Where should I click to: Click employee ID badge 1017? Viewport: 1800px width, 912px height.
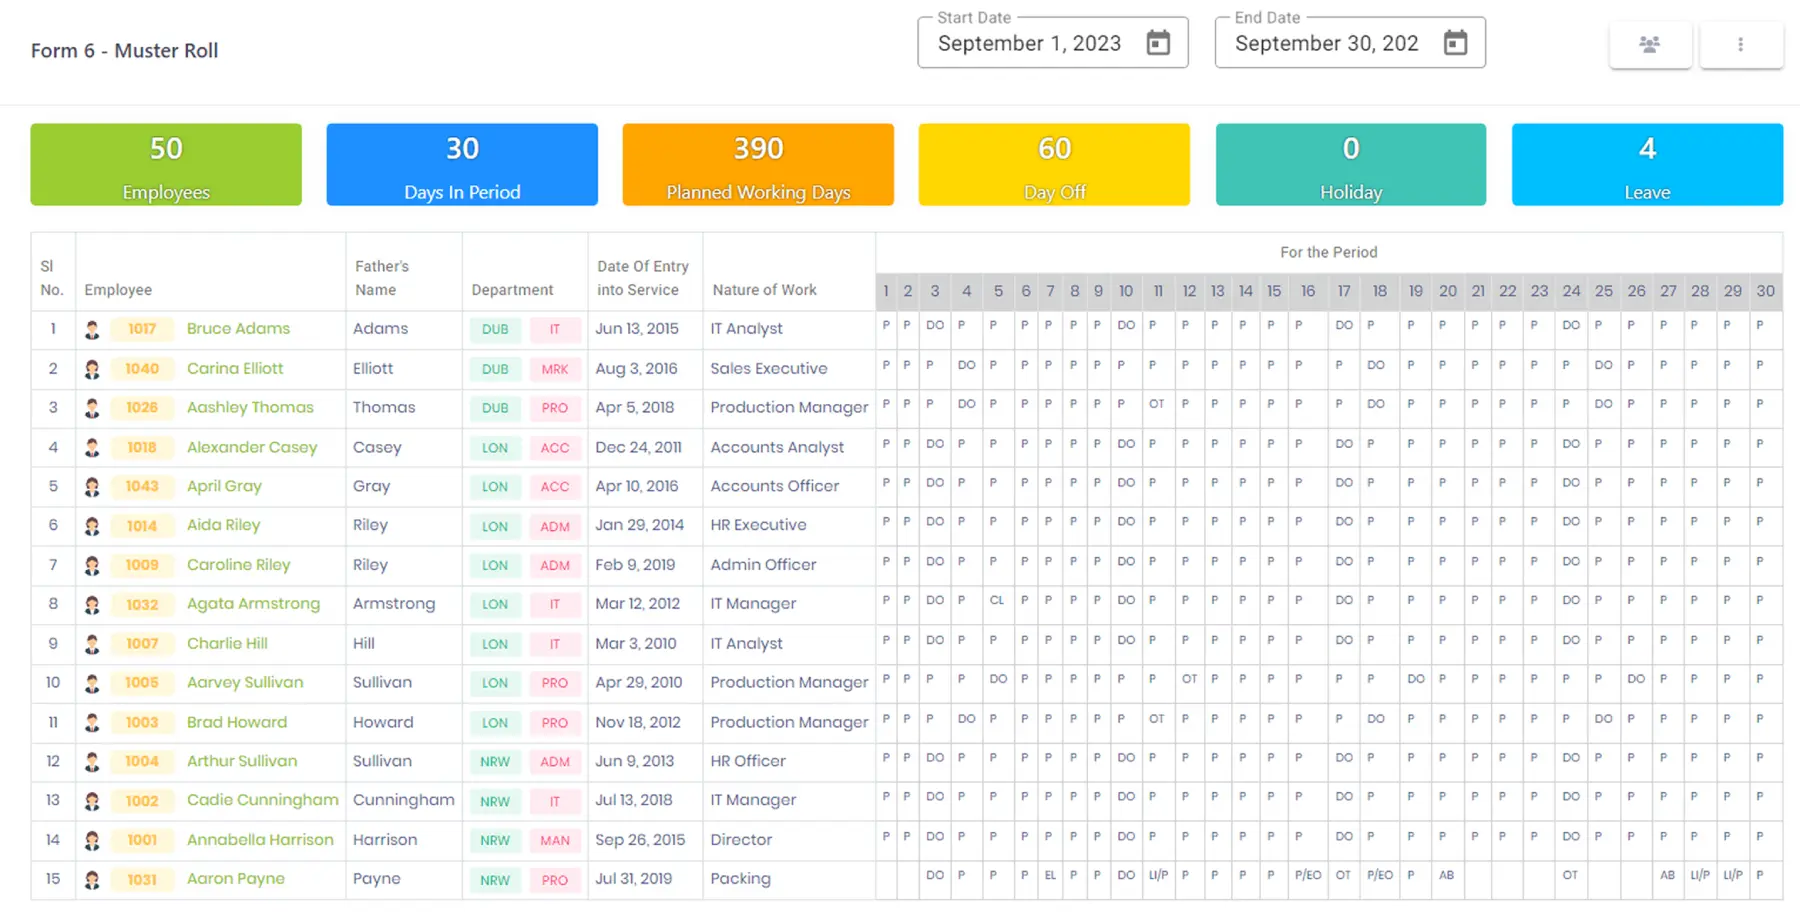(x=142, y=329)
